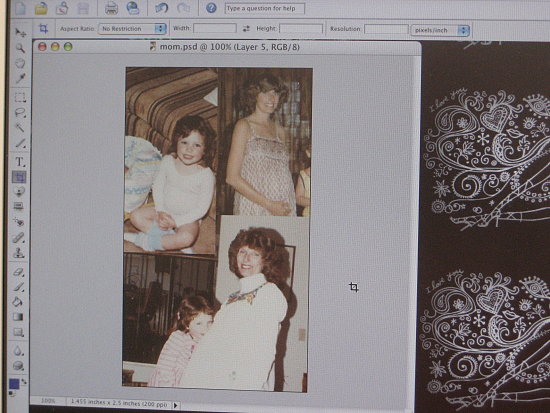
Task: Select the Type tool
Action: click(20, 162)
